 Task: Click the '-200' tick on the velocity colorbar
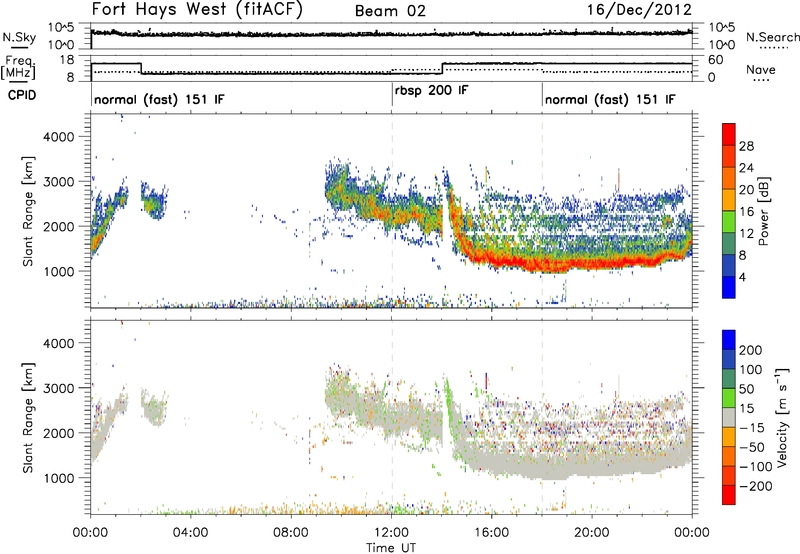(754, 486)
